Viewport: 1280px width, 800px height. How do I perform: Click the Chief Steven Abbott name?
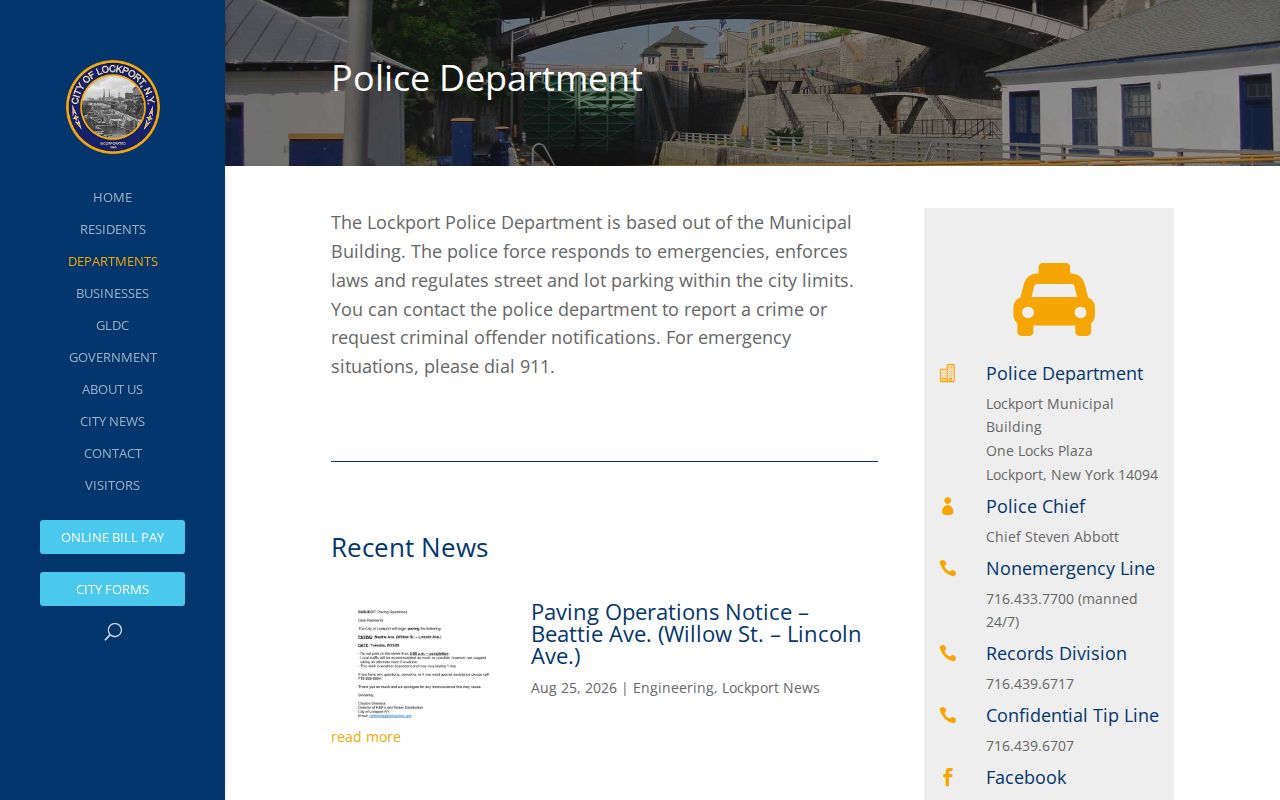[1052, 537]
